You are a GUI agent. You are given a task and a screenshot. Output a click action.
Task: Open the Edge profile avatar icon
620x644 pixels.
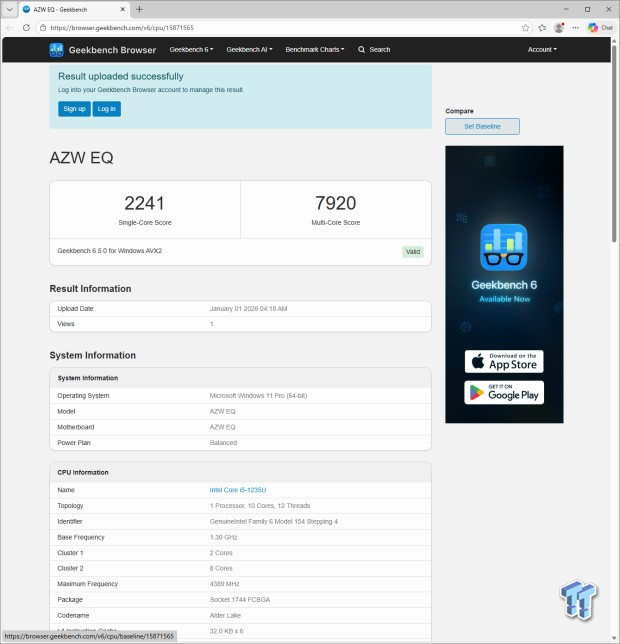(559, 28)
